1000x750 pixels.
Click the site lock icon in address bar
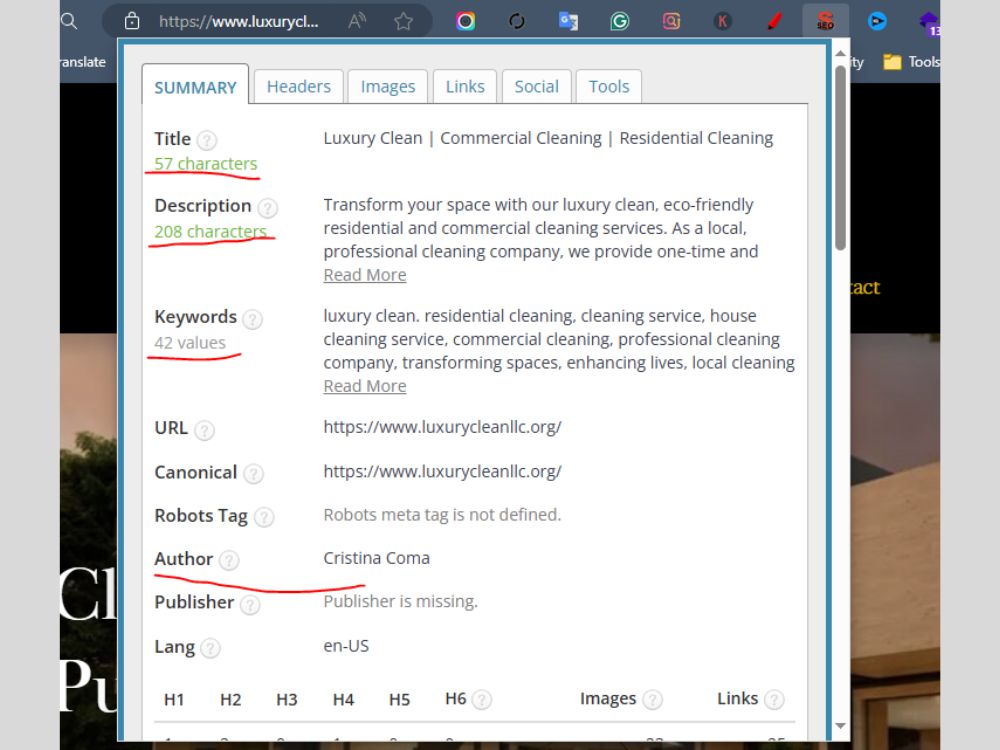[132, 21]
